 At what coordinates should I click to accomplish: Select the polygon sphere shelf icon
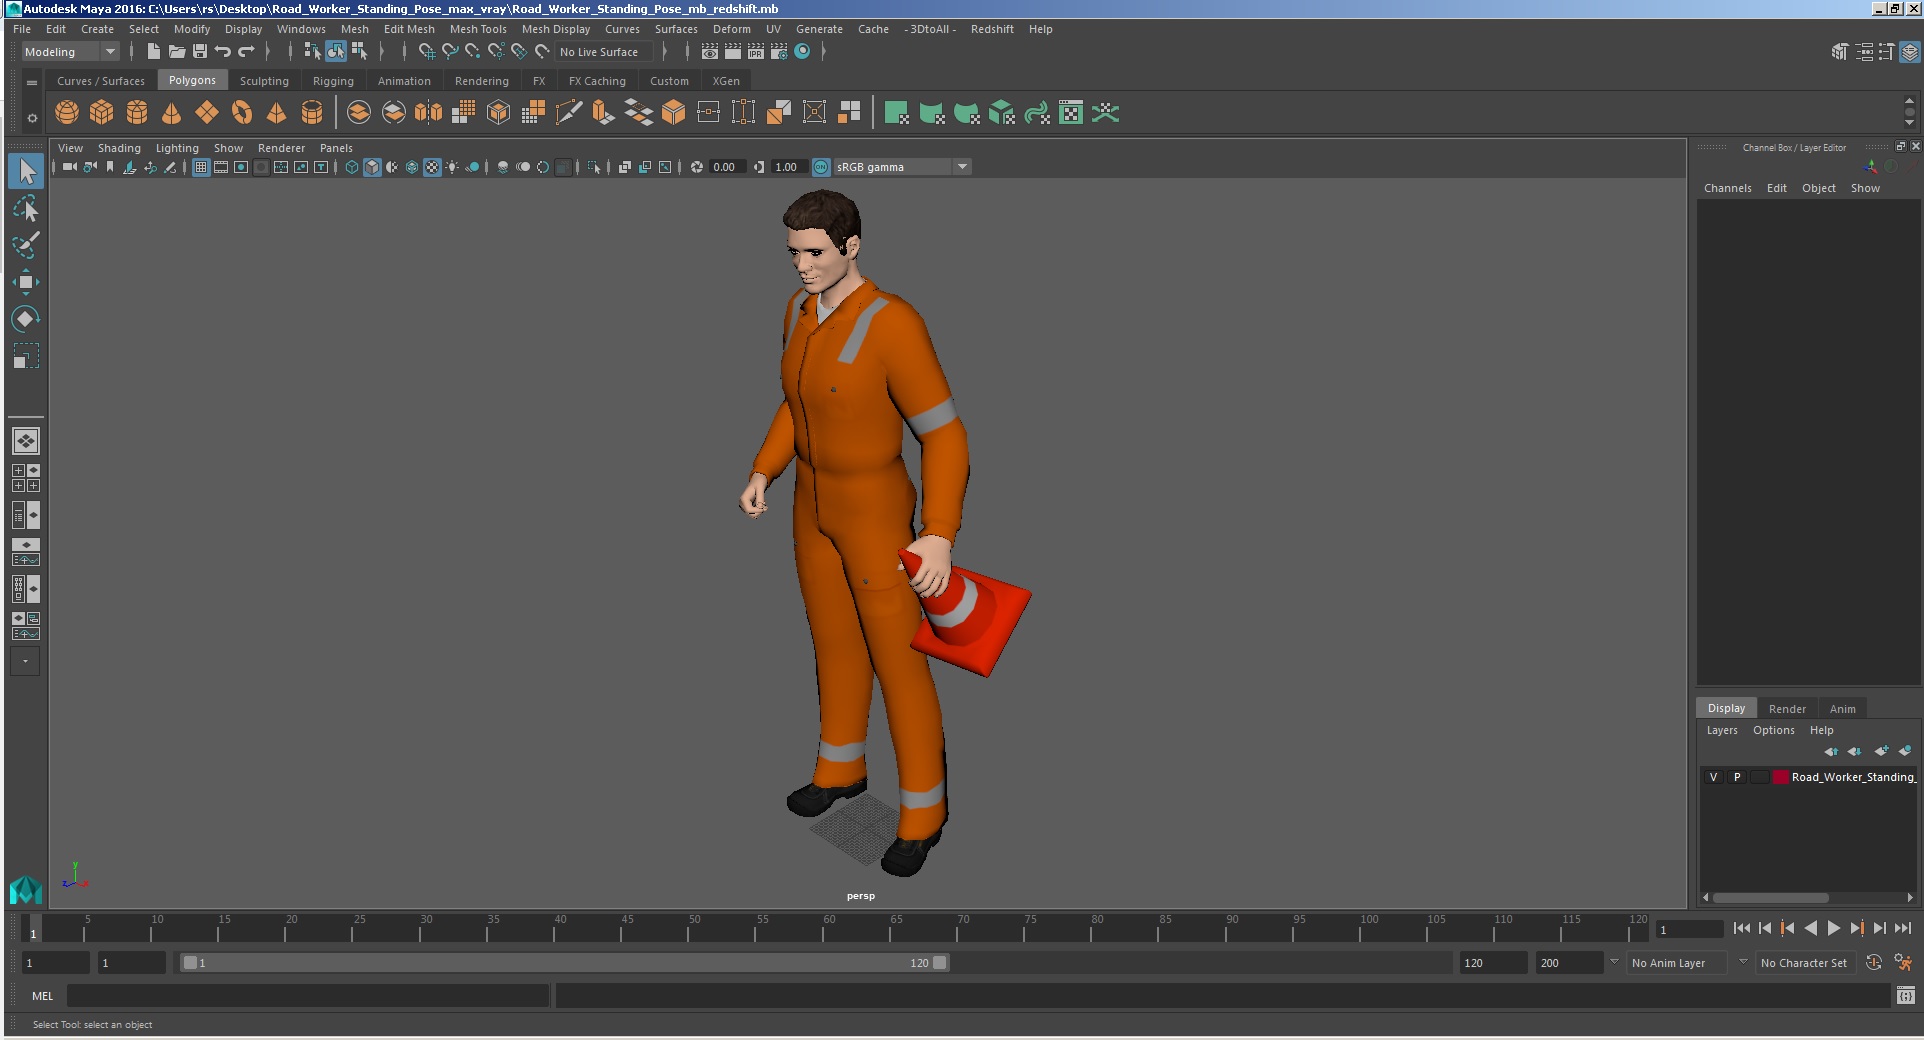(x=67, y=113)
